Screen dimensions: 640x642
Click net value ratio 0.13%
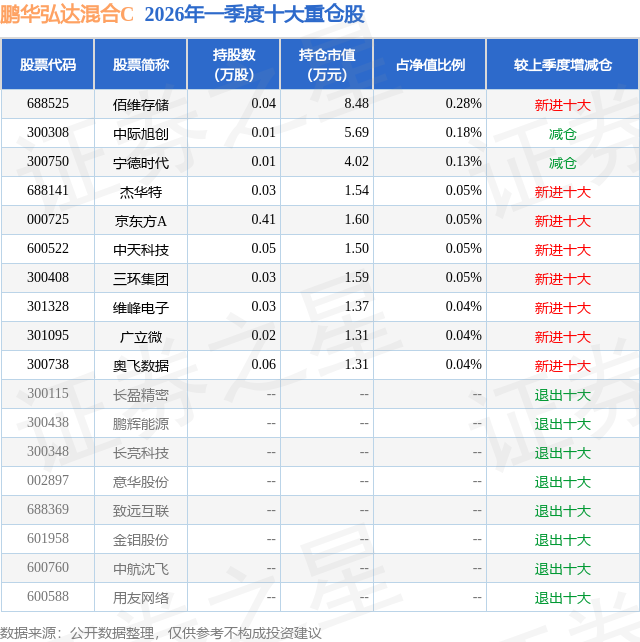[x=464, y=162]
